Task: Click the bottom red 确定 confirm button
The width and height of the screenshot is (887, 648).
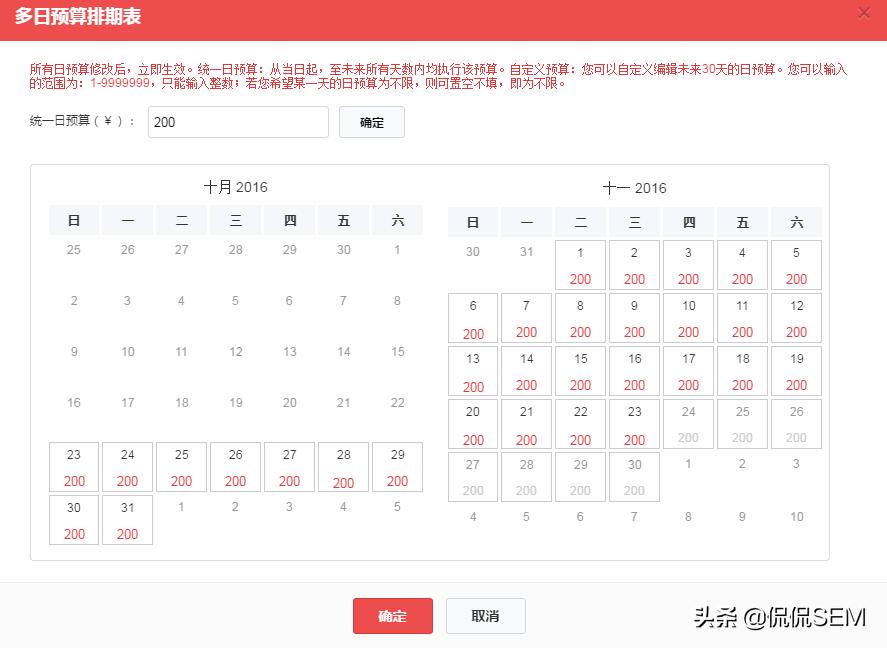Action: (392, 616)
